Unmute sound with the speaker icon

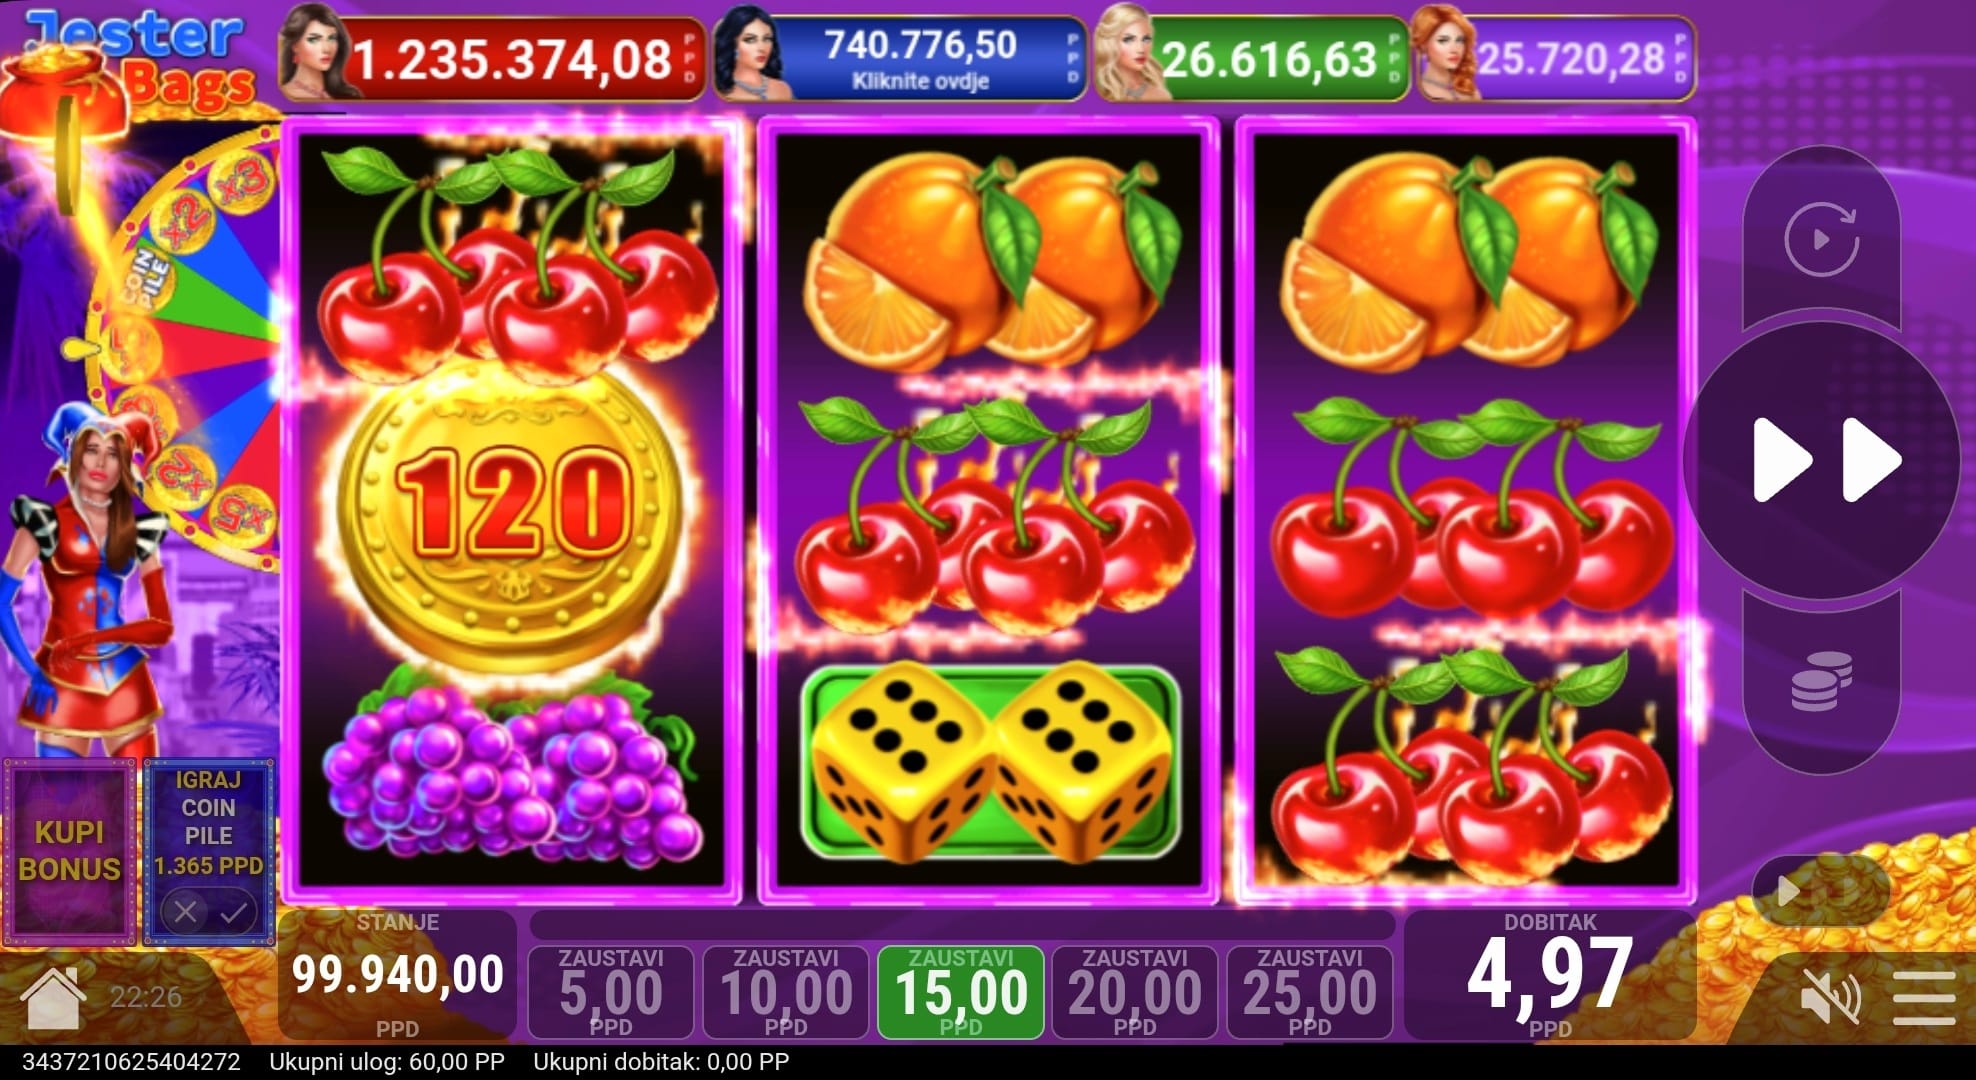1830,997
